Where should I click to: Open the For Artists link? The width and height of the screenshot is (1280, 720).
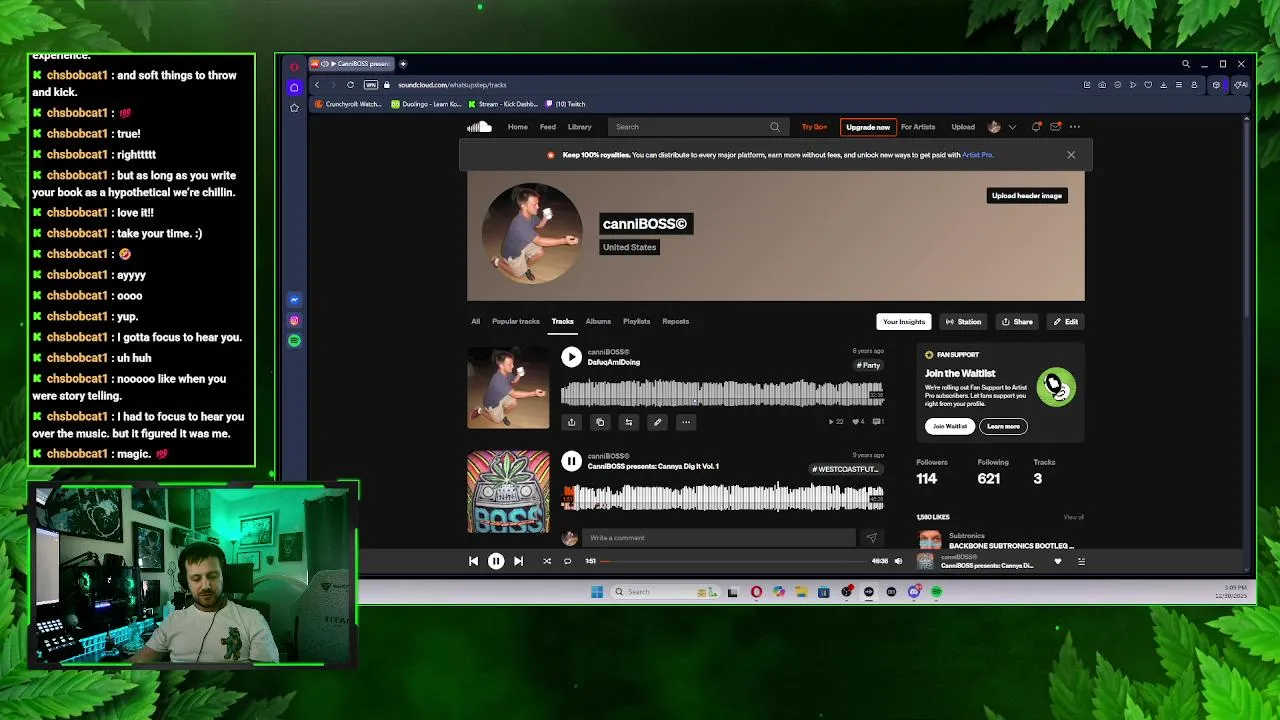[918, 127]
